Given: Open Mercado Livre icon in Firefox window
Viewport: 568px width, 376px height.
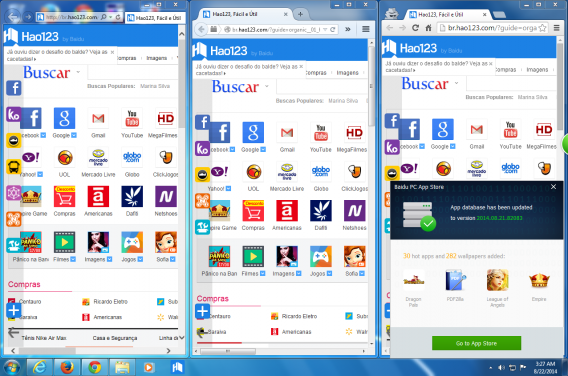Looking at the screenshot, I should [287, 172].
